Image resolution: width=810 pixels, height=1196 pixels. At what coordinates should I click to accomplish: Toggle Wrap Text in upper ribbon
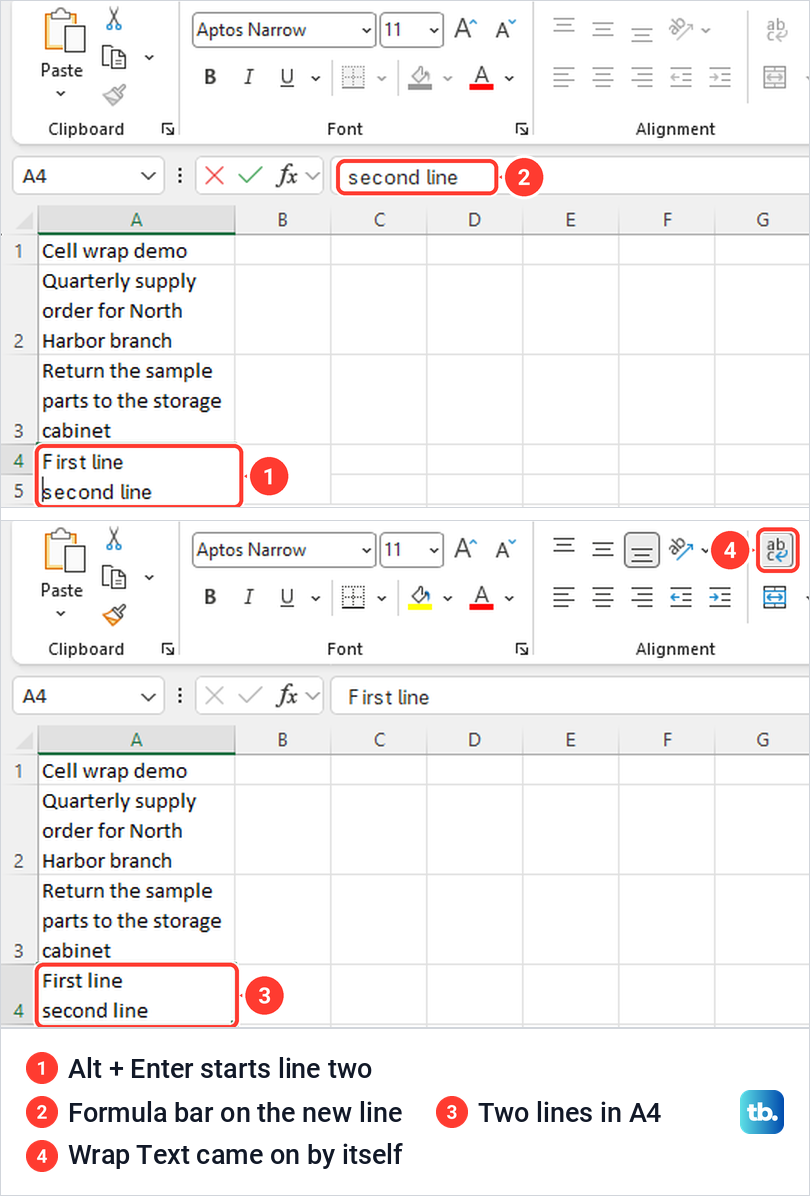776,31
